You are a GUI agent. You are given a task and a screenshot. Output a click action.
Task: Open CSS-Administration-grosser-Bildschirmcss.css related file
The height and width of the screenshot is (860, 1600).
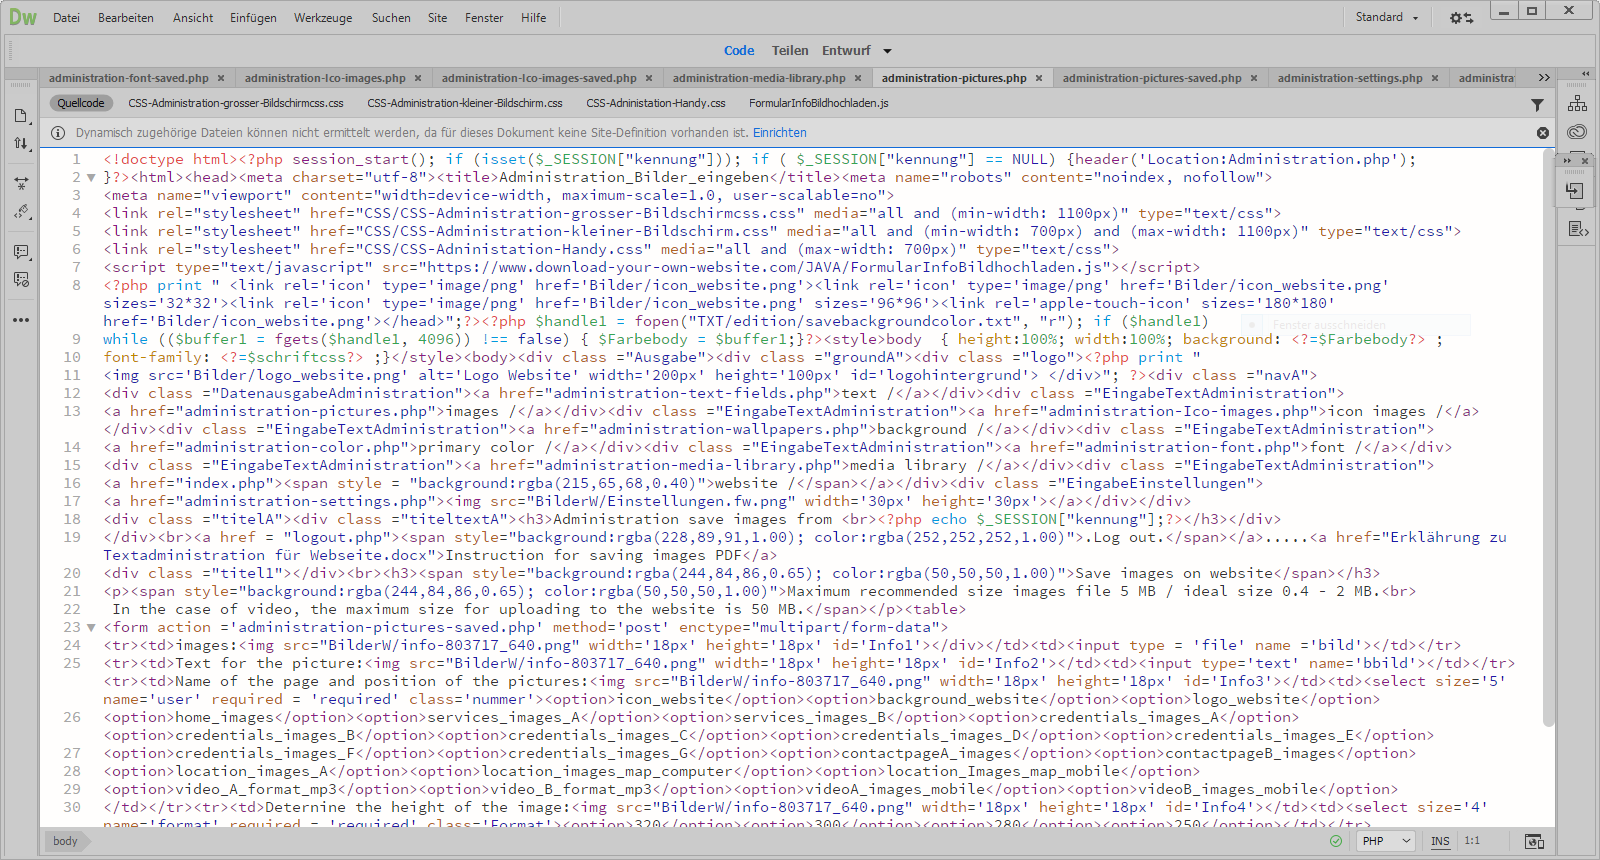click(x=236, y=103)
